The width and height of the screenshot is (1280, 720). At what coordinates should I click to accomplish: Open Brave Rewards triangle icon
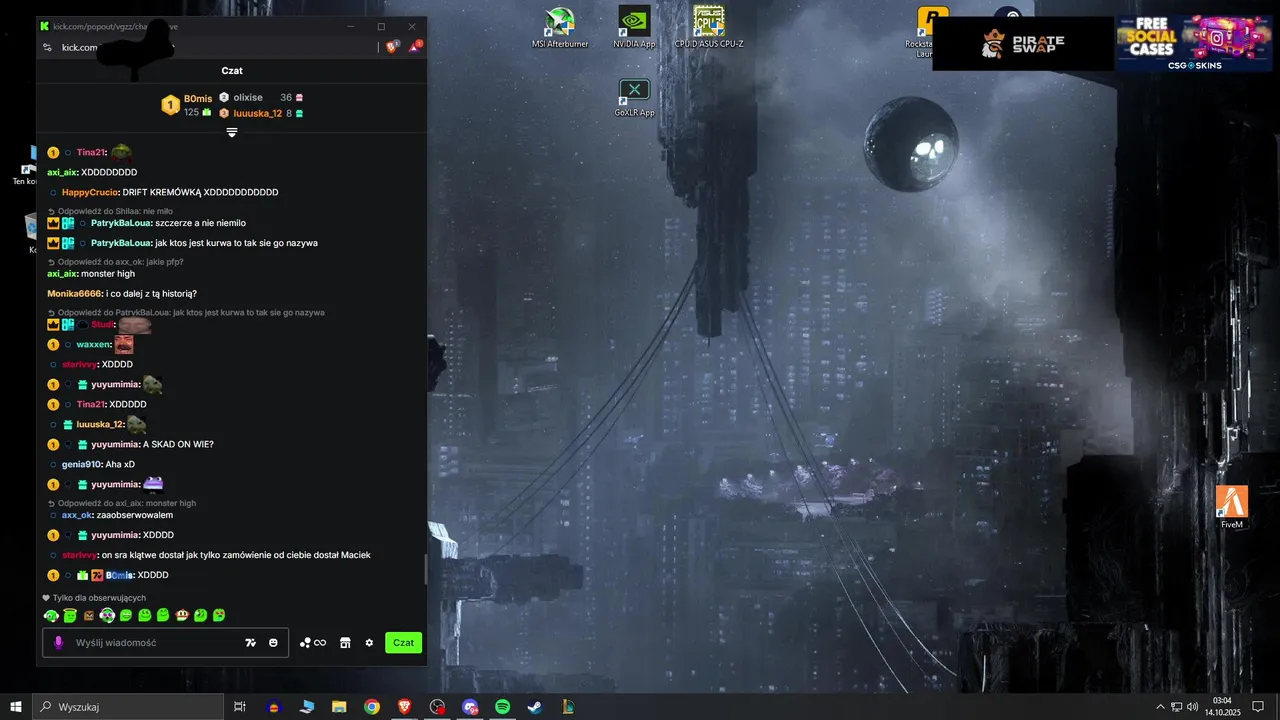tap(415, 46)
